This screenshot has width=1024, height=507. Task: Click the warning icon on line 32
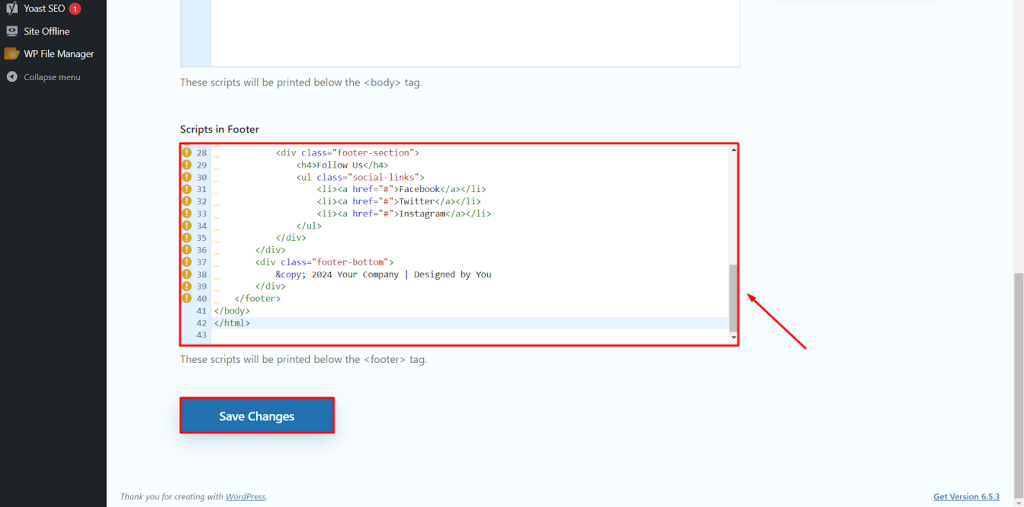[x=187, y=201]
